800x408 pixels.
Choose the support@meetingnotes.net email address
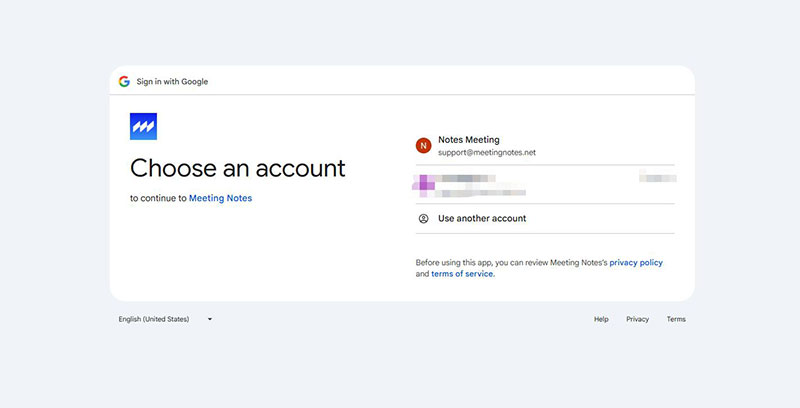(487, 153)
